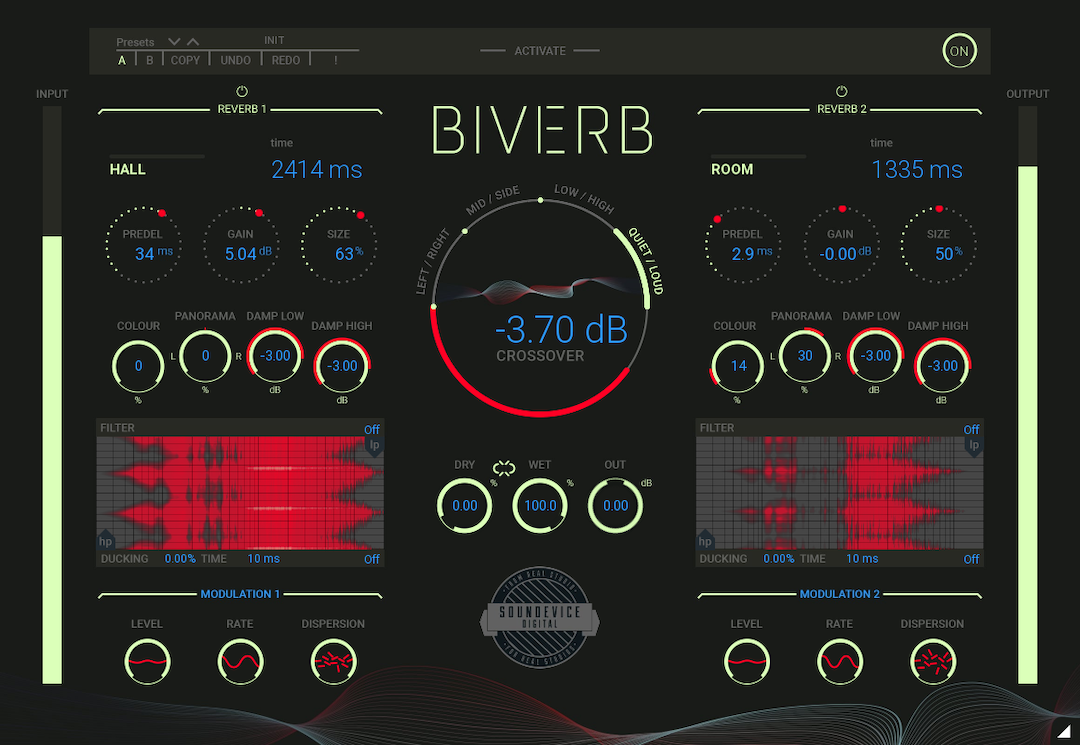Click Modulation 1 Level waveform knob
The height and width of the screenshot is (745, 1080).
[147, 661]
